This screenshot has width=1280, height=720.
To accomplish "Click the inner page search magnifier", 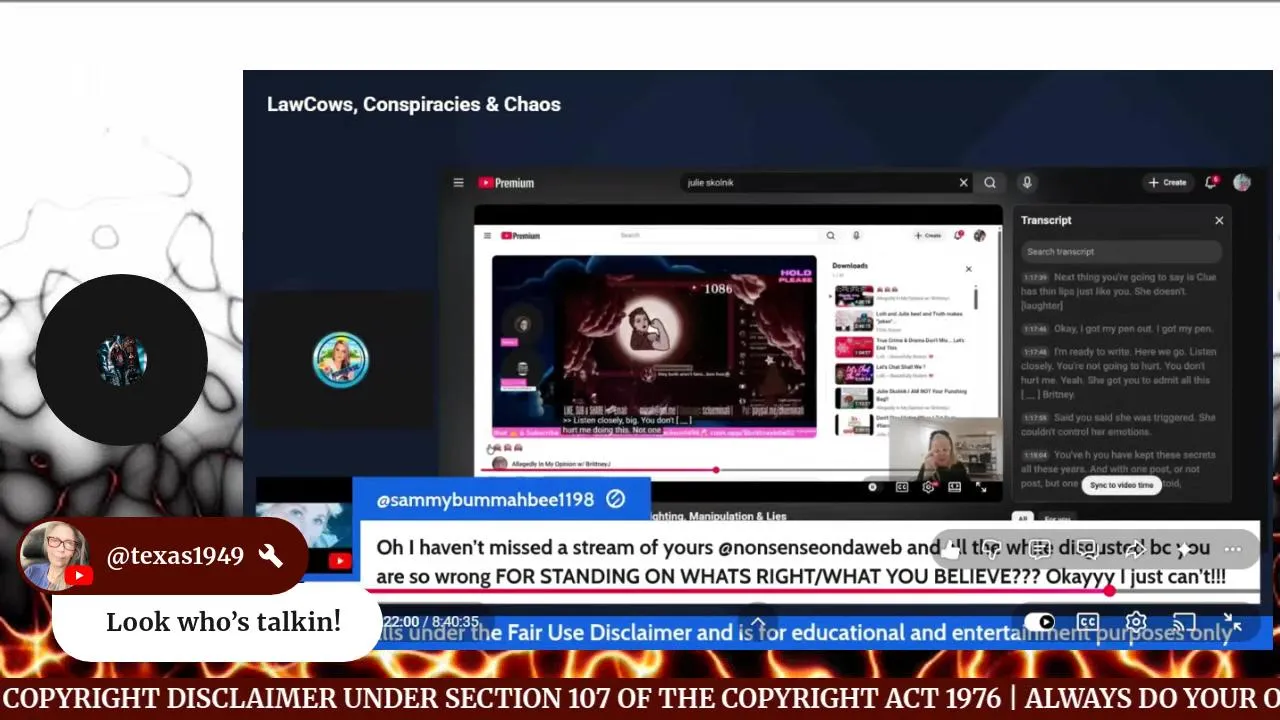I will (830, 236).
